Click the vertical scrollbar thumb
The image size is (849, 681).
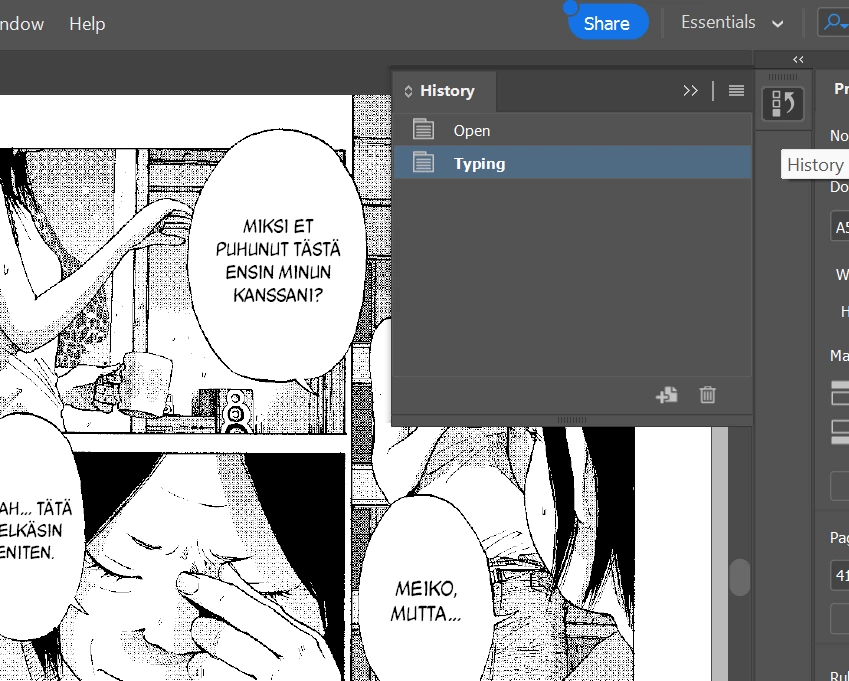coord(739,577)
